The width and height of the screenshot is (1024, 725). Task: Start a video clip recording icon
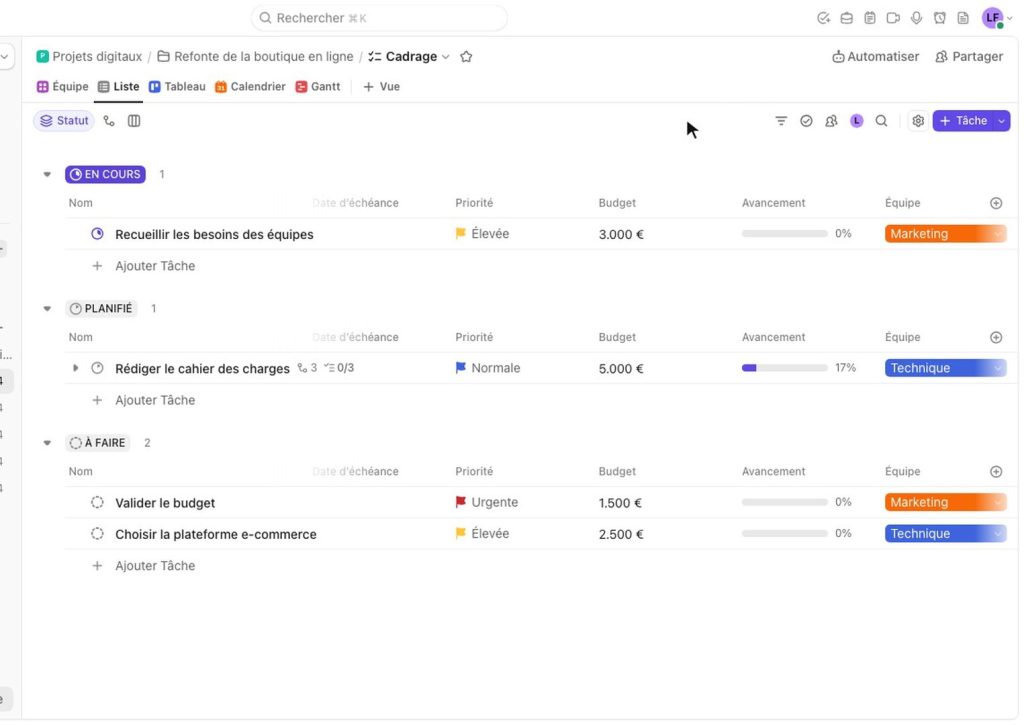[893, 18]
